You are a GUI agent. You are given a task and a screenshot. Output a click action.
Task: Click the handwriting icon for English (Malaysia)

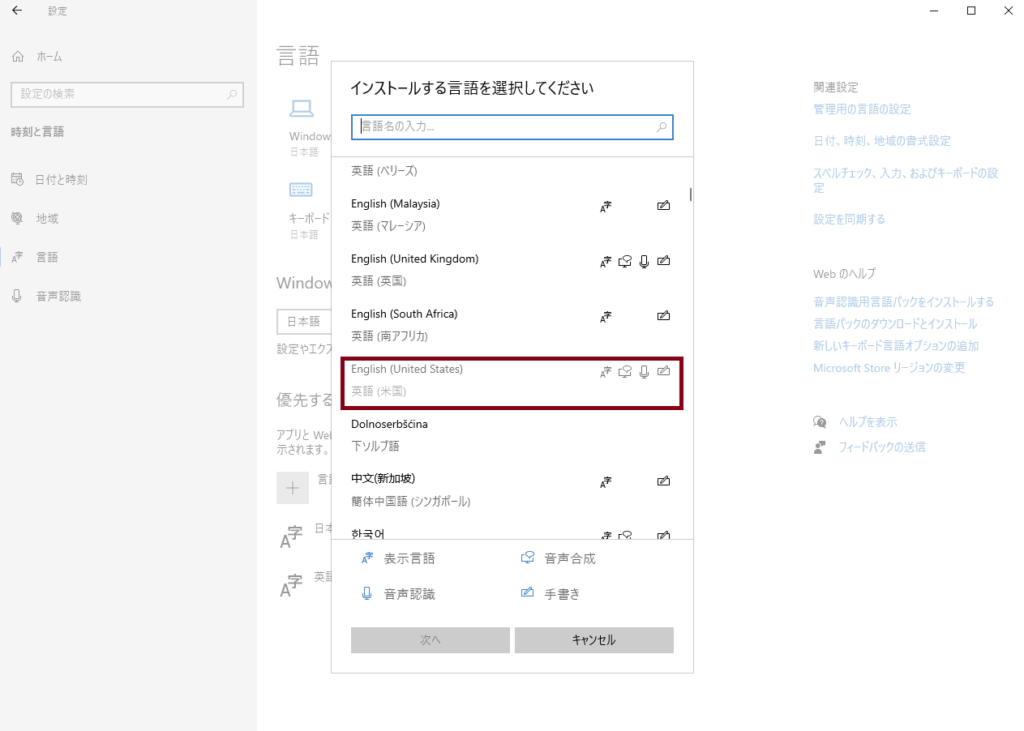click(663, 206)
